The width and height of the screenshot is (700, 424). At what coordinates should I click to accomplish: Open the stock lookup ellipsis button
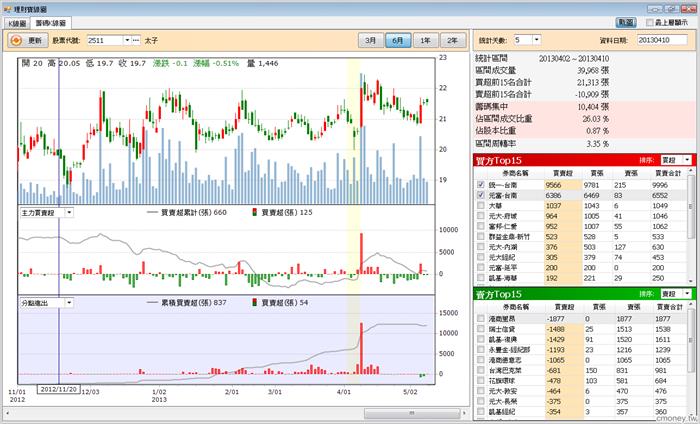(x=136, y=40)
